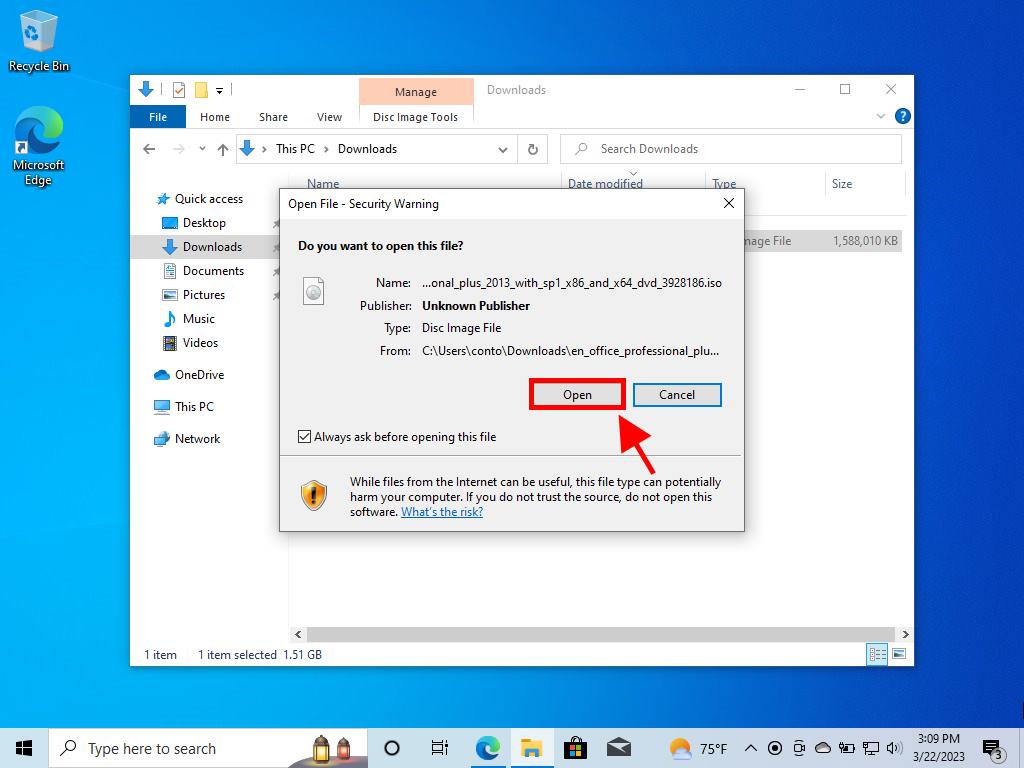The height and width of the screenshot is (768, 1024).
Task: Expand the address bar history dropdown
Action: coord(503,150)
